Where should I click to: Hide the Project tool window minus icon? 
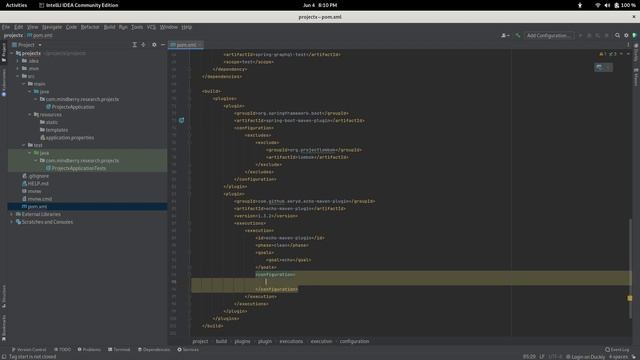click(163, 44)
